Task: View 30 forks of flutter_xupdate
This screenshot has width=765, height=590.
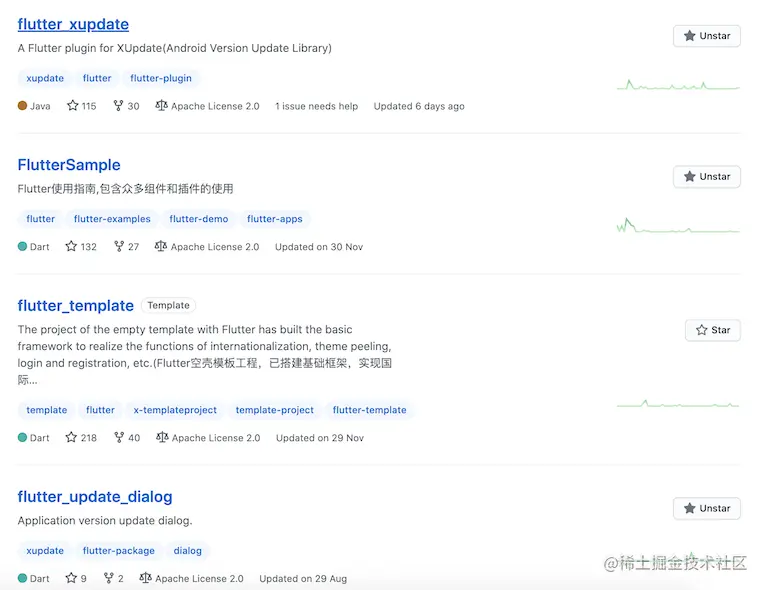Action: (x=126, y=106)
